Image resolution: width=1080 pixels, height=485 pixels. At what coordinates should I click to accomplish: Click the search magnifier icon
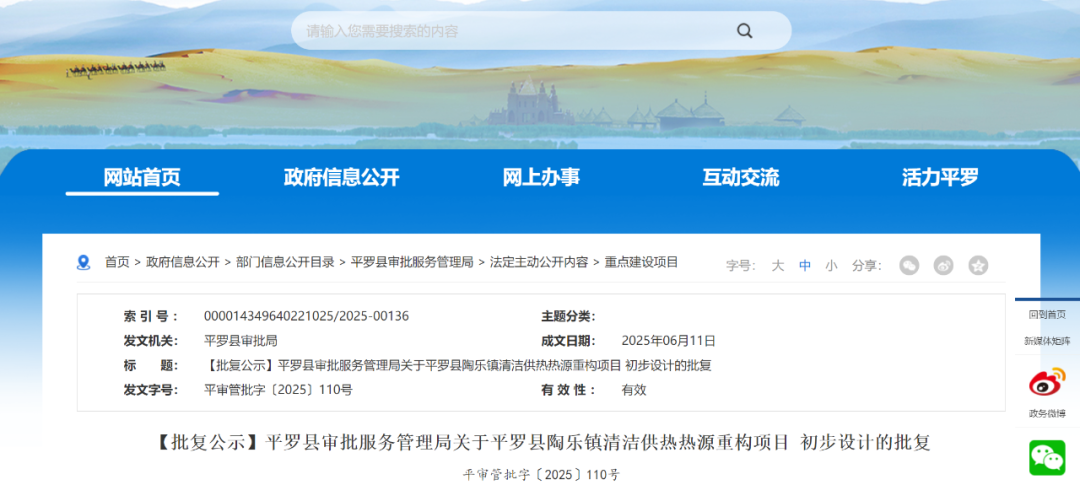click(x=745, y=30)
